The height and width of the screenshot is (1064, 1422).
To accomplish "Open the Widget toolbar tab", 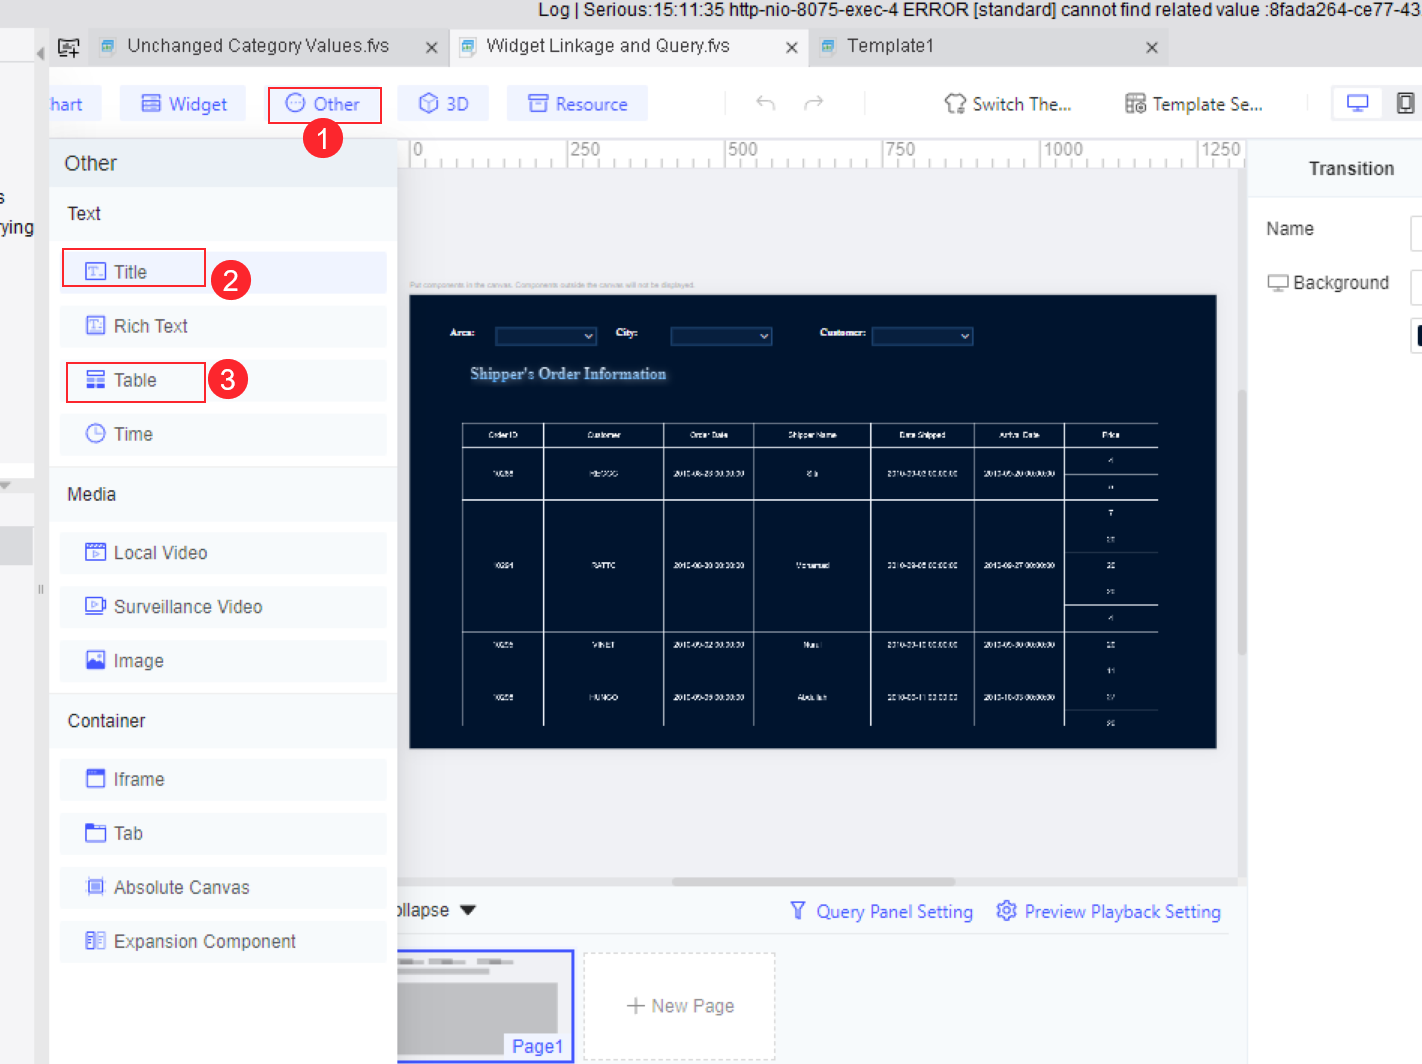I will click(184, 104).
